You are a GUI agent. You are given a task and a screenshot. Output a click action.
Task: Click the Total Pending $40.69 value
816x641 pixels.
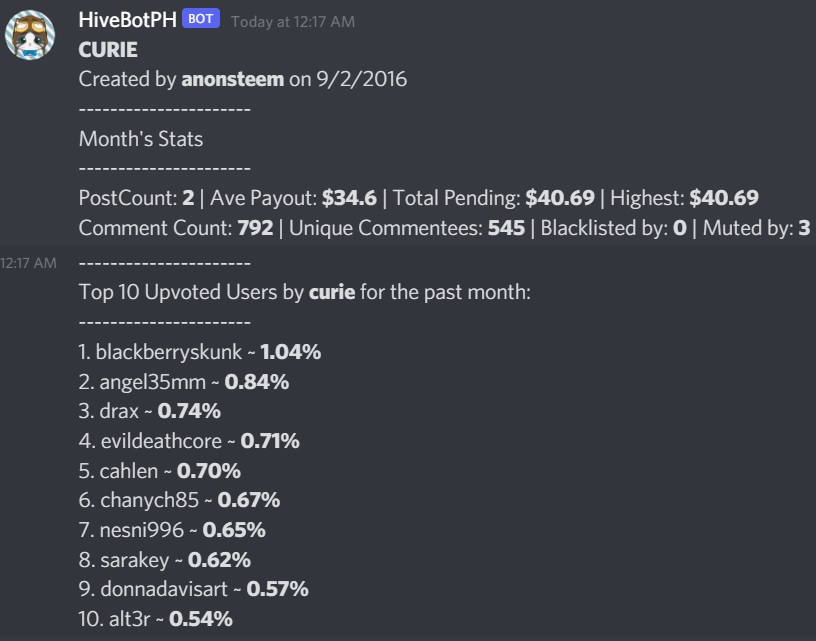[559, 198]
